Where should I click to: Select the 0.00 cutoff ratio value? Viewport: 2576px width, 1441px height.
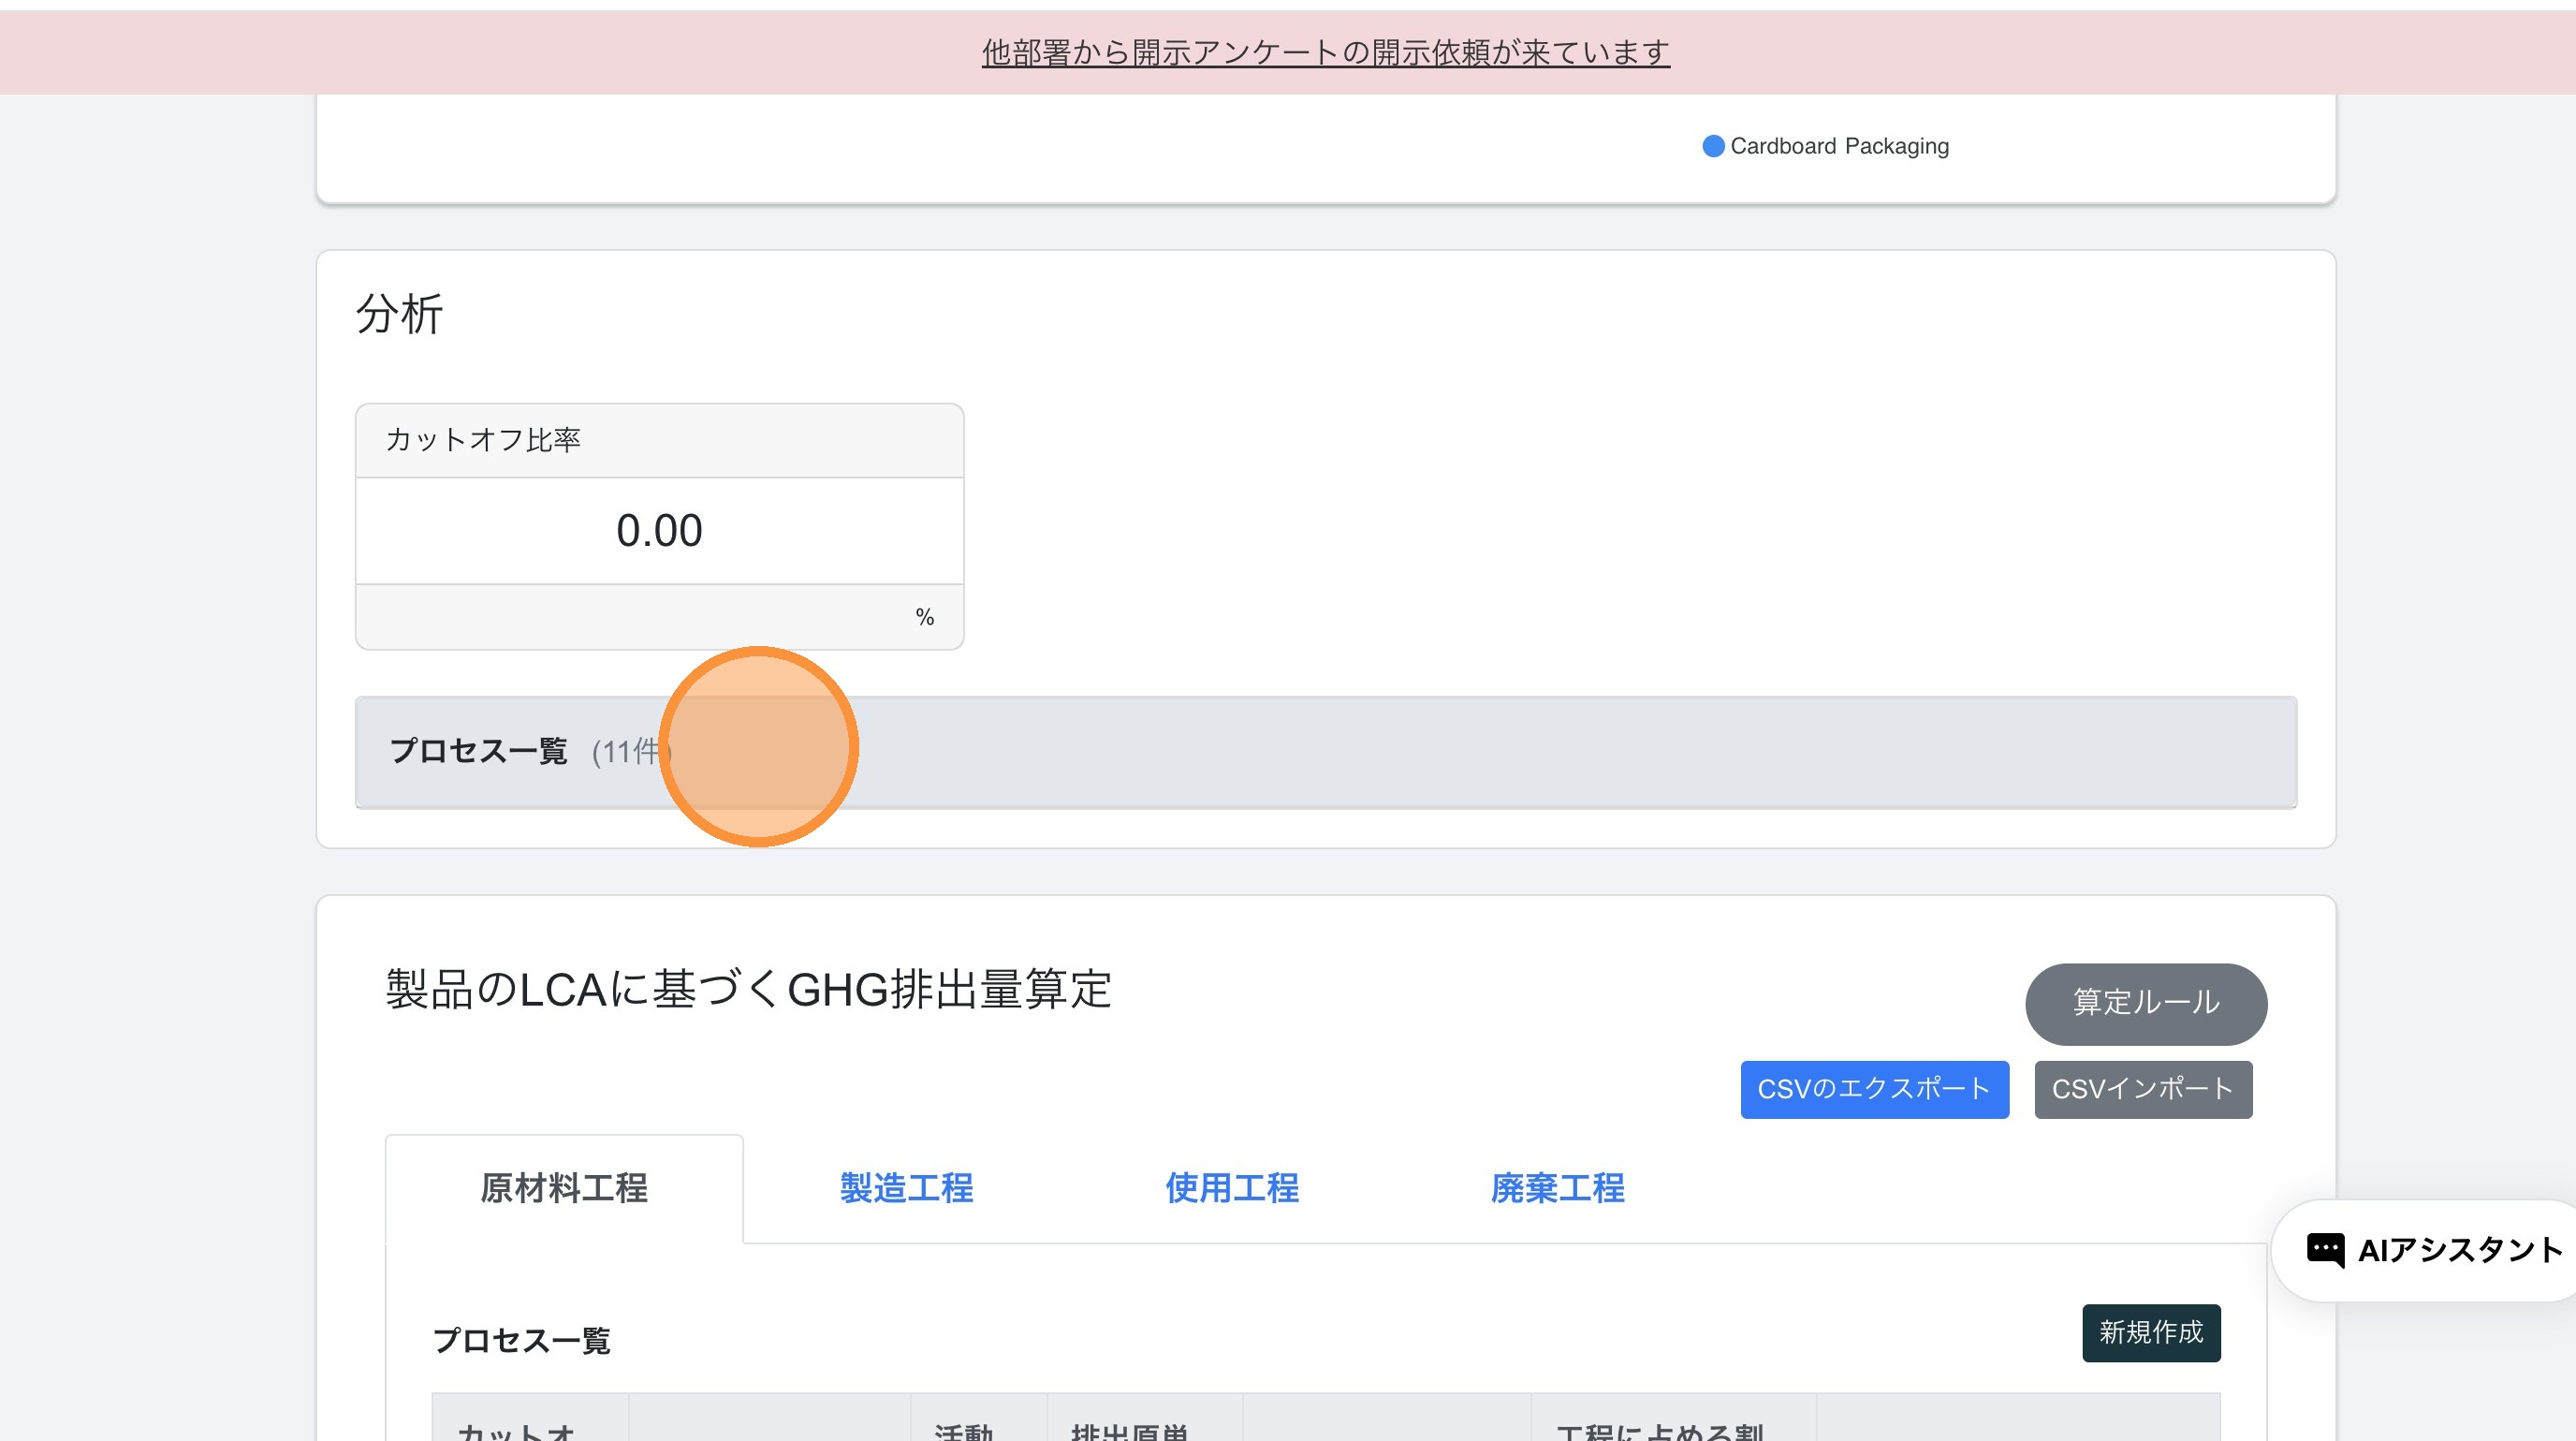pos(659,531)
